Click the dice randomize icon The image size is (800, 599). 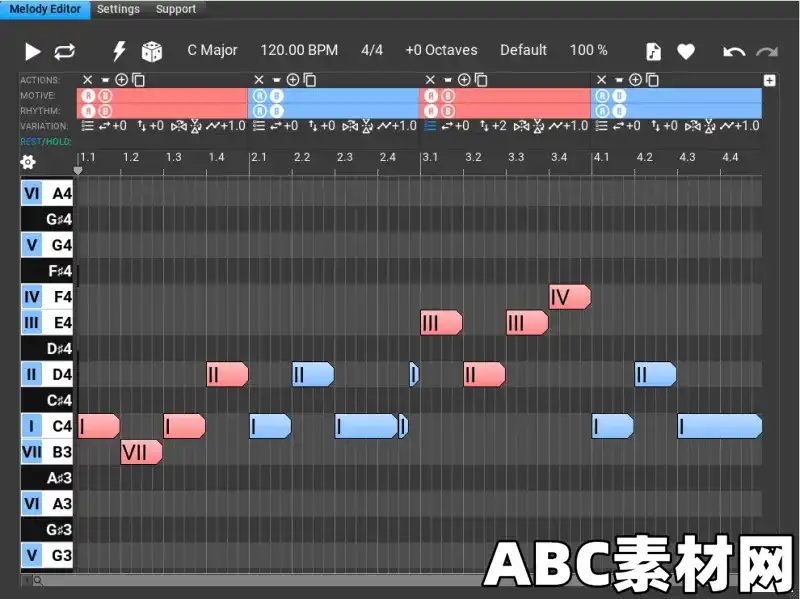click(x=152, y=52)
